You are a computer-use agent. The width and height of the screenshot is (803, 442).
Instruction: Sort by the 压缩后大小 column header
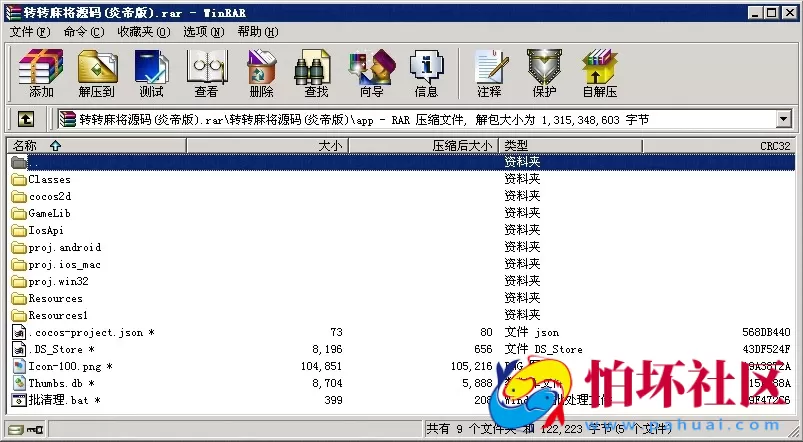pyautogui.click(x=423, y=146)
